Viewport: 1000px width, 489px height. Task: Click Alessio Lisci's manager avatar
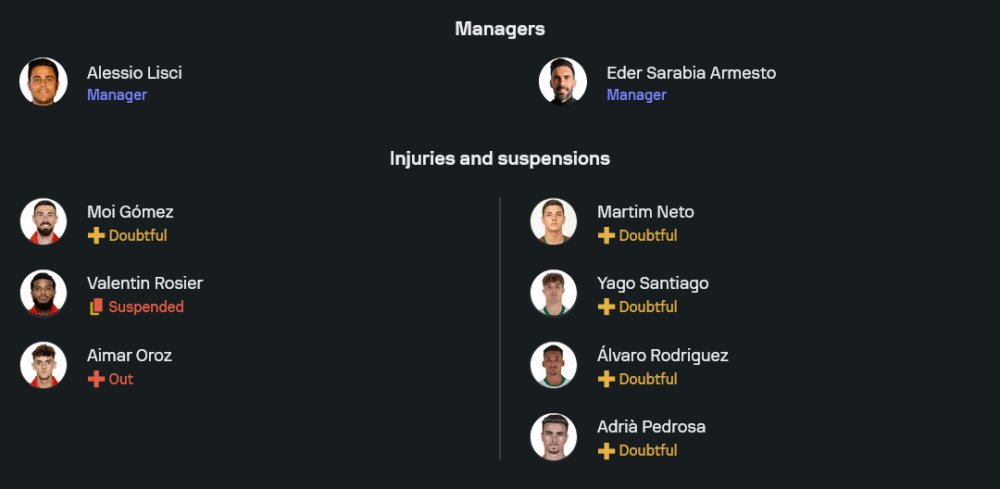43,82
